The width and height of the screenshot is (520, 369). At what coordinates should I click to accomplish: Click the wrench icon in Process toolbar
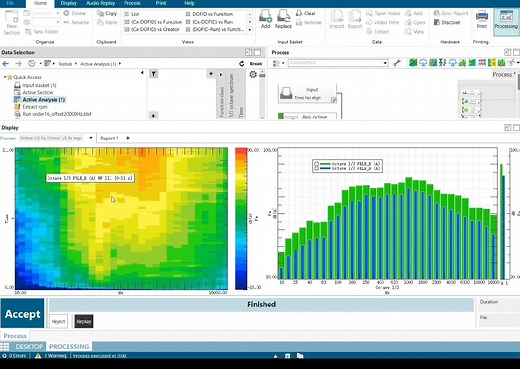tap(397, 63)
